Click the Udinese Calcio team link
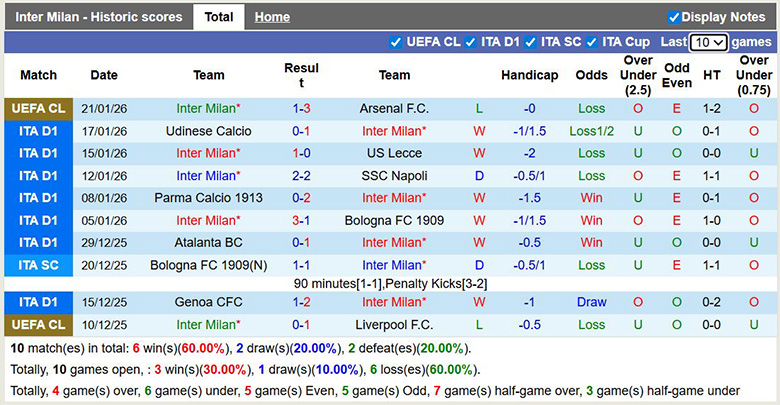 tap(208, 131)
